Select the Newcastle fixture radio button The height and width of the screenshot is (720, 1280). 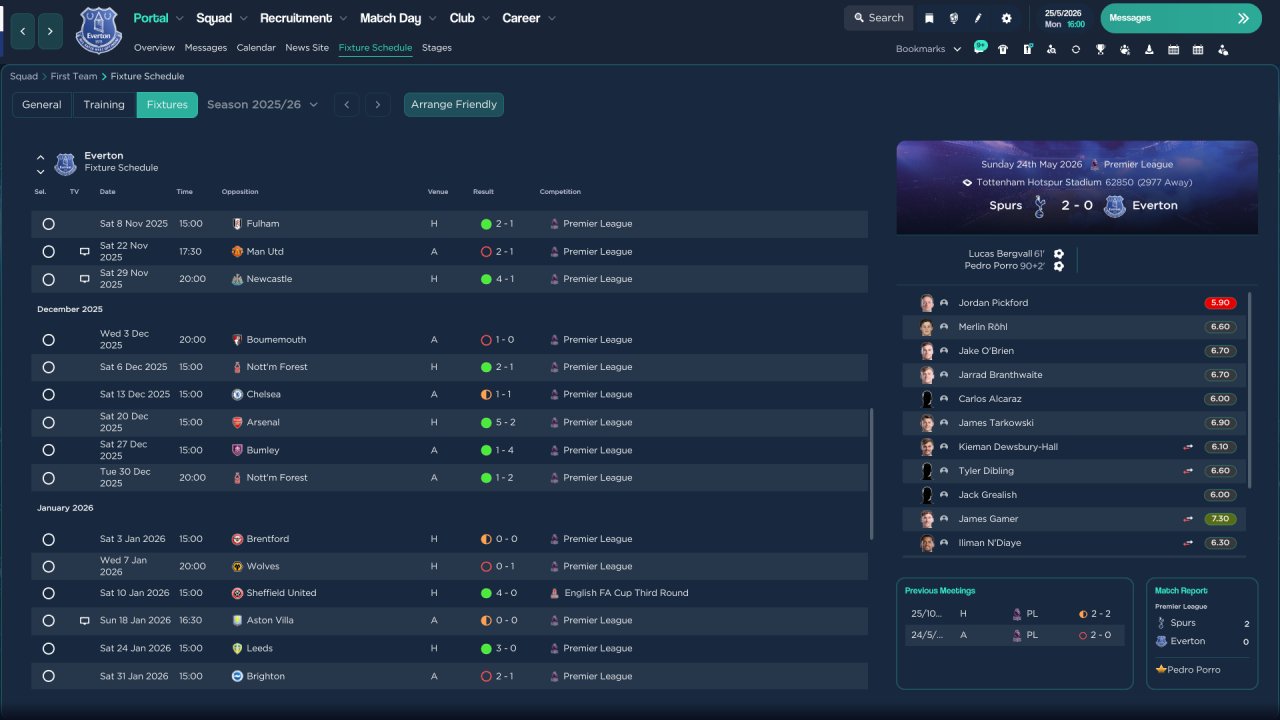point(48,279)
